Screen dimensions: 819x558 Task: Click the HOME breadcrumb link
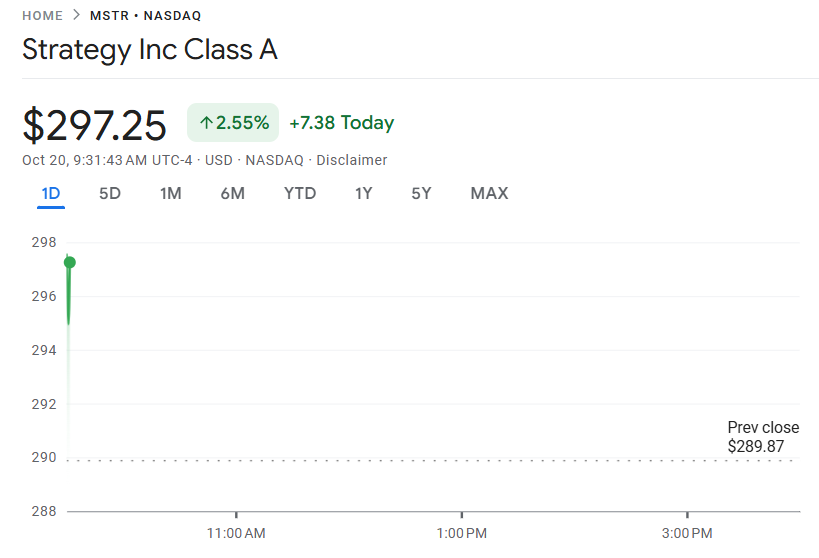pyautogui.click(x=42, y=16)
